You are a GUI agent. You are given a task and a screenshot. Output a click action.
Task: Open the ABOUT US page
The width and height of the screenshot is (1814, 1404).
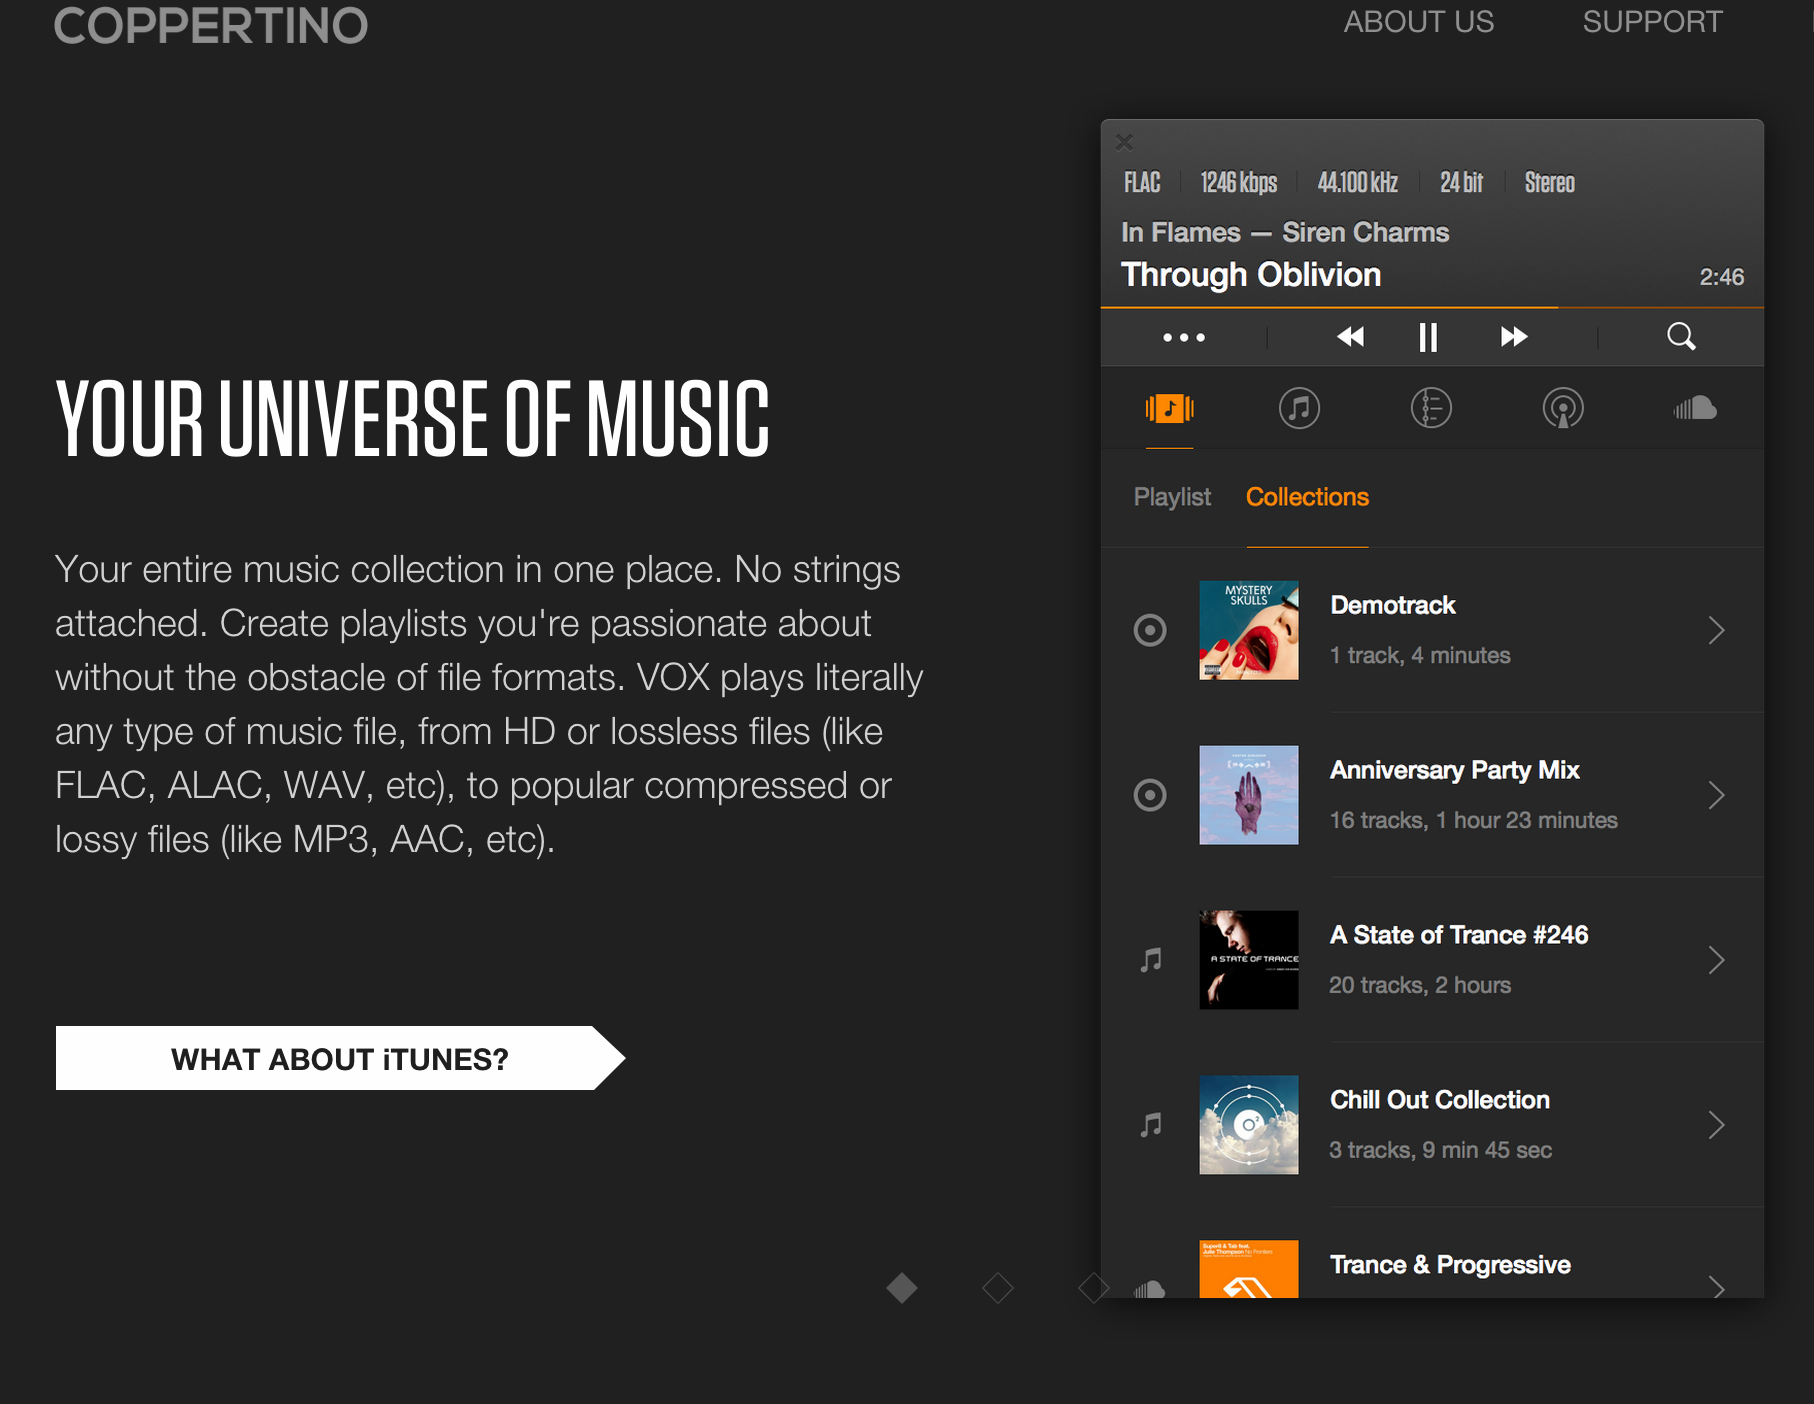click(x=1418, y=22)
